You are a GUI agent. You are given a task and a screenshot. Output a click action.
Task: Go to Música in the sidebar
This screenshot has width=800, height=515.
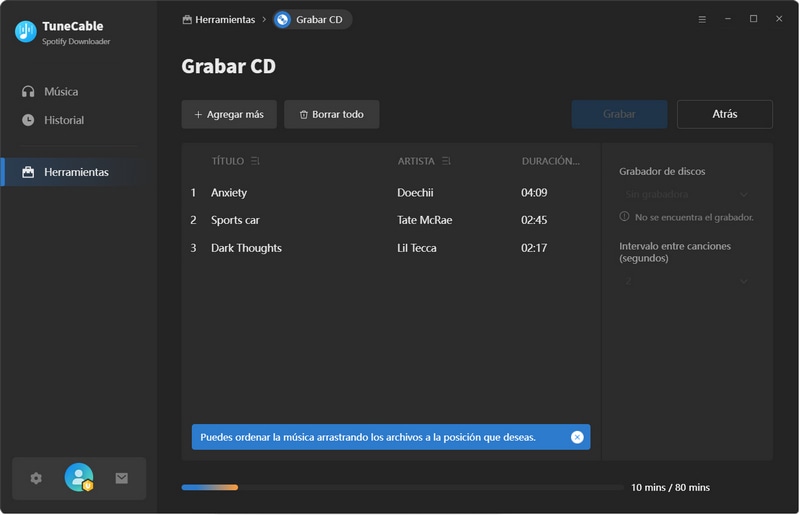(60, 91)
